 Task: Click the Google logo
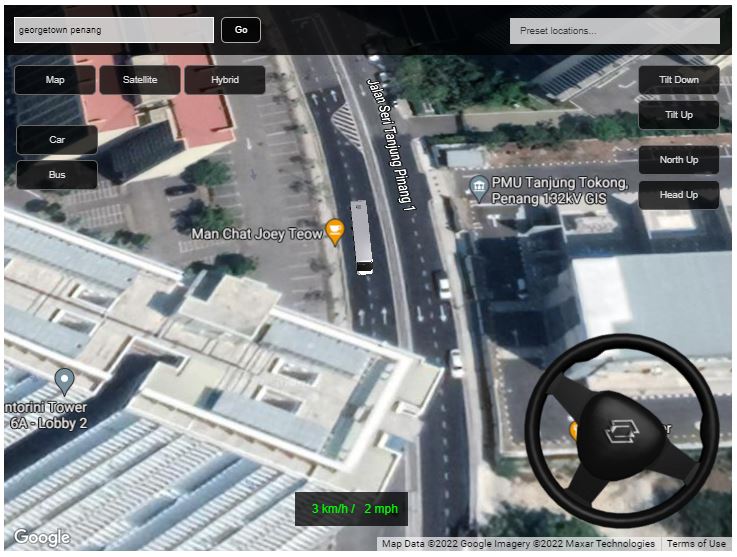coord(42,537)
